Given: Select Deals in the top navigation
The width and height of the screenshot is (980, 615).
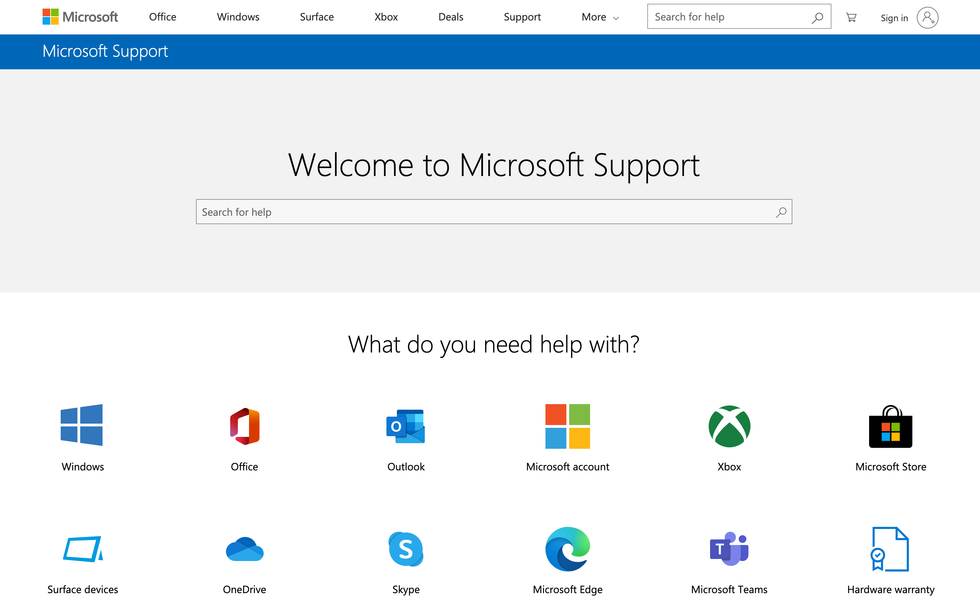Looking at the screenshot, I should (x=450, y=17).
